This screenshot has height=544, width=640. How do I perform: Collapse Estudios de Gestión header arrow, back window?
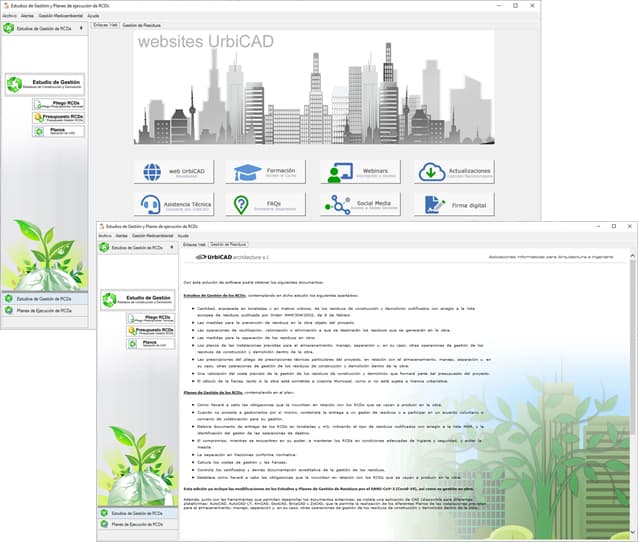point(81,28)
